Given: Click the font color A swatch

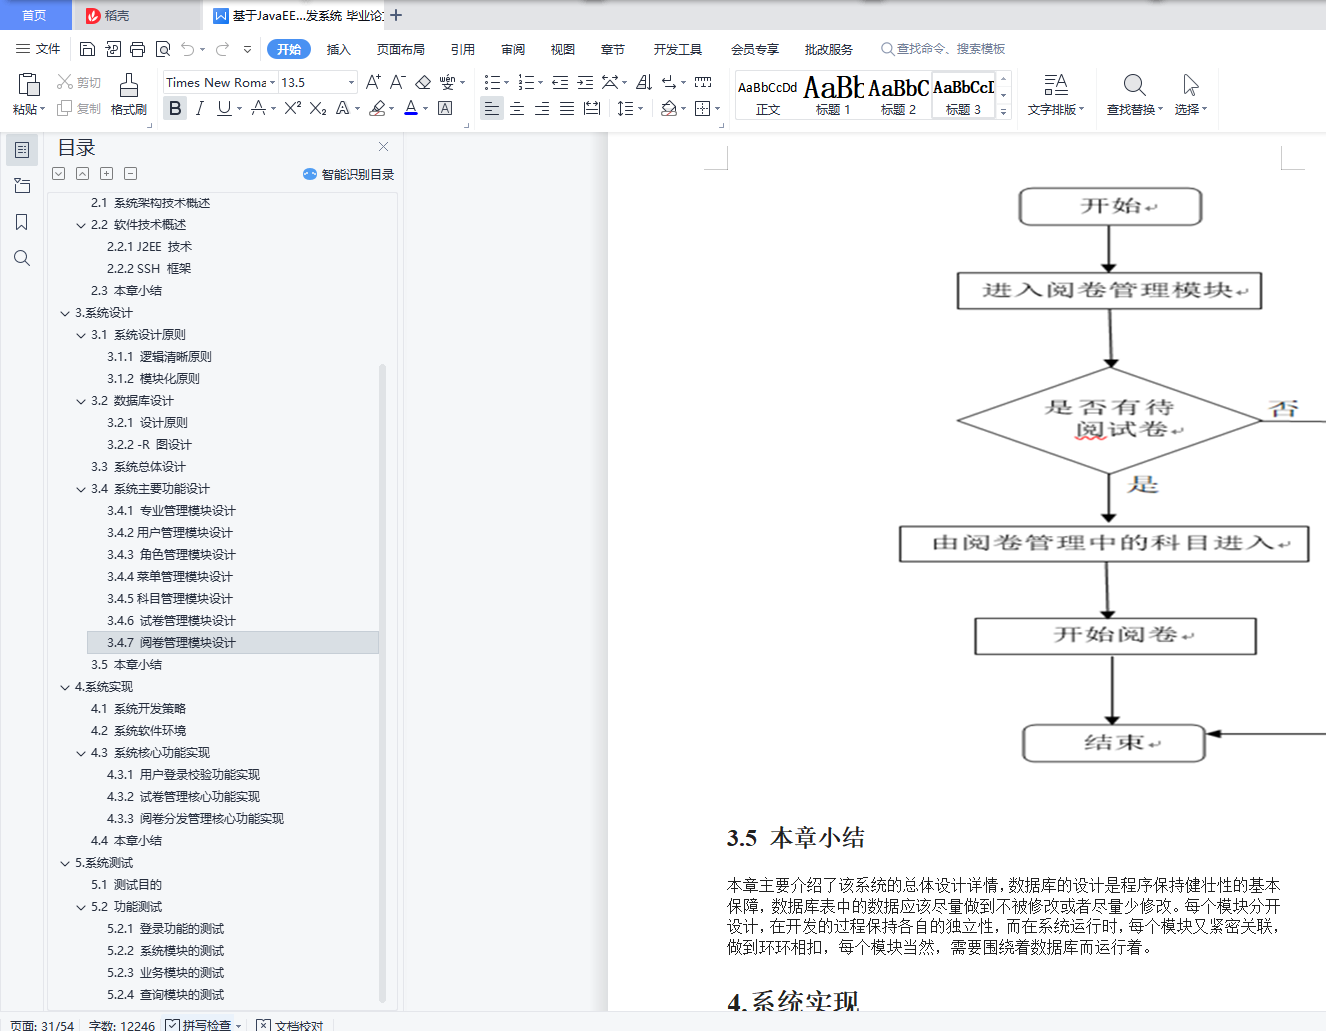Looking at the screenshot, I should [x=411, y=108].
